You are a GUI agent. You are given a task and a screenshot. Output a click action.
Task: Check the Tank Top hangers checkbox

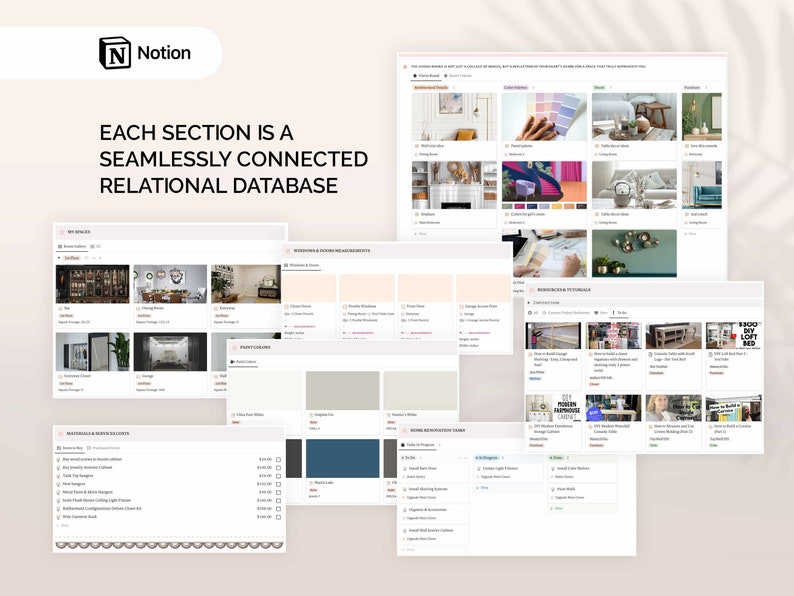tap(279, 476)
